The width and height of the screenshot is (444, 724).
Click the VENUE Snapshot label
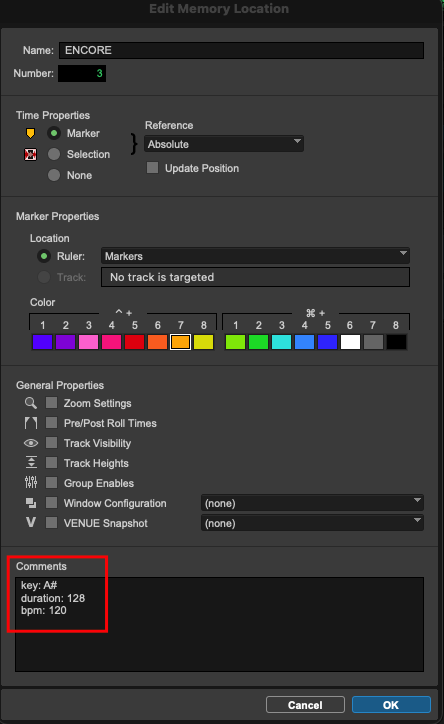[x=106, y=523]
